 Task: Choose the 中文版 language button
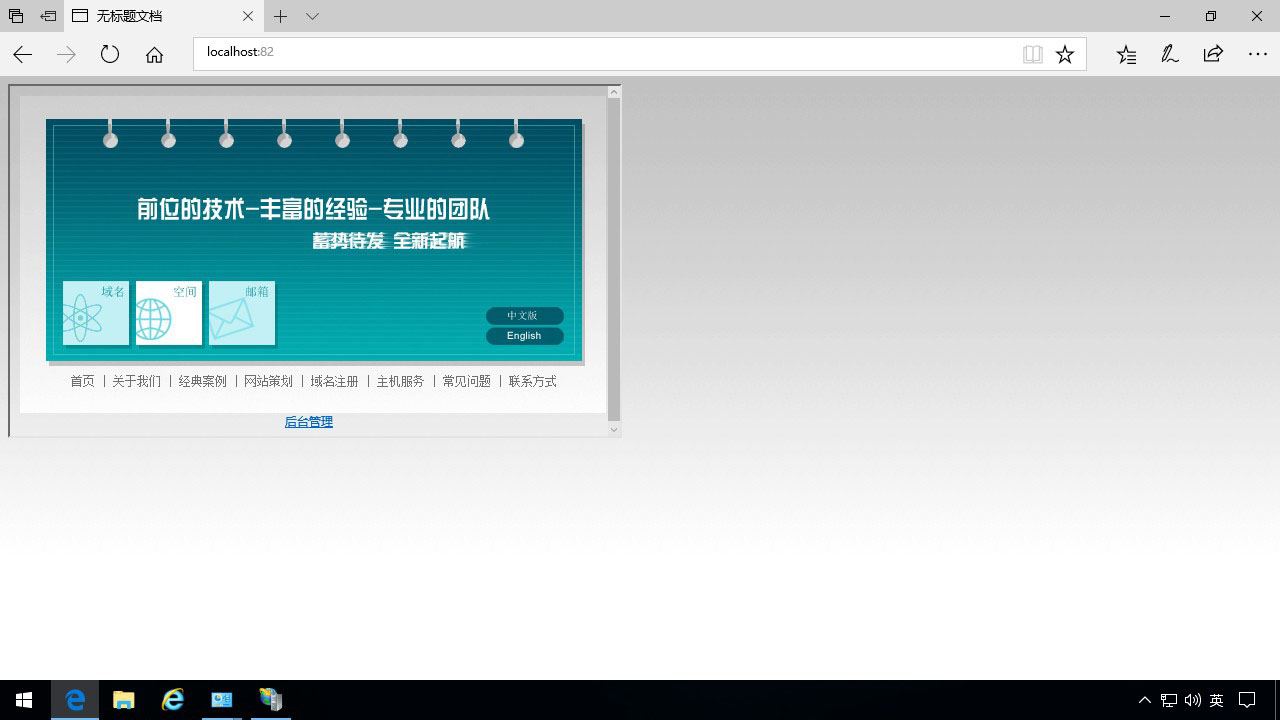pyautogui.click(x=525, y=316)
